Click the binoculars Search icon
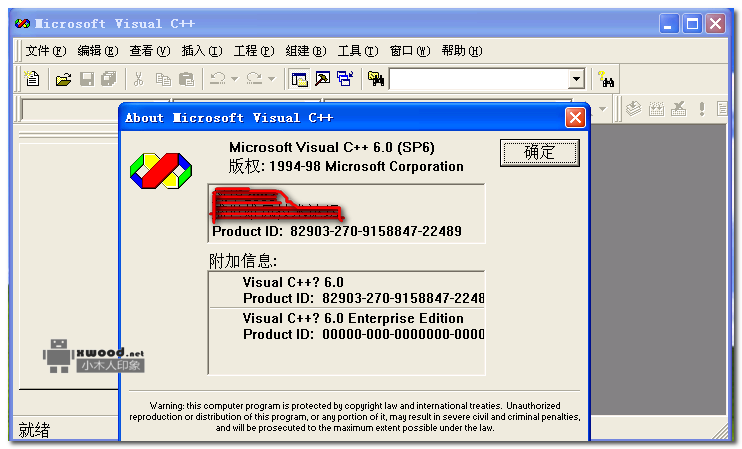 point(605,79)
